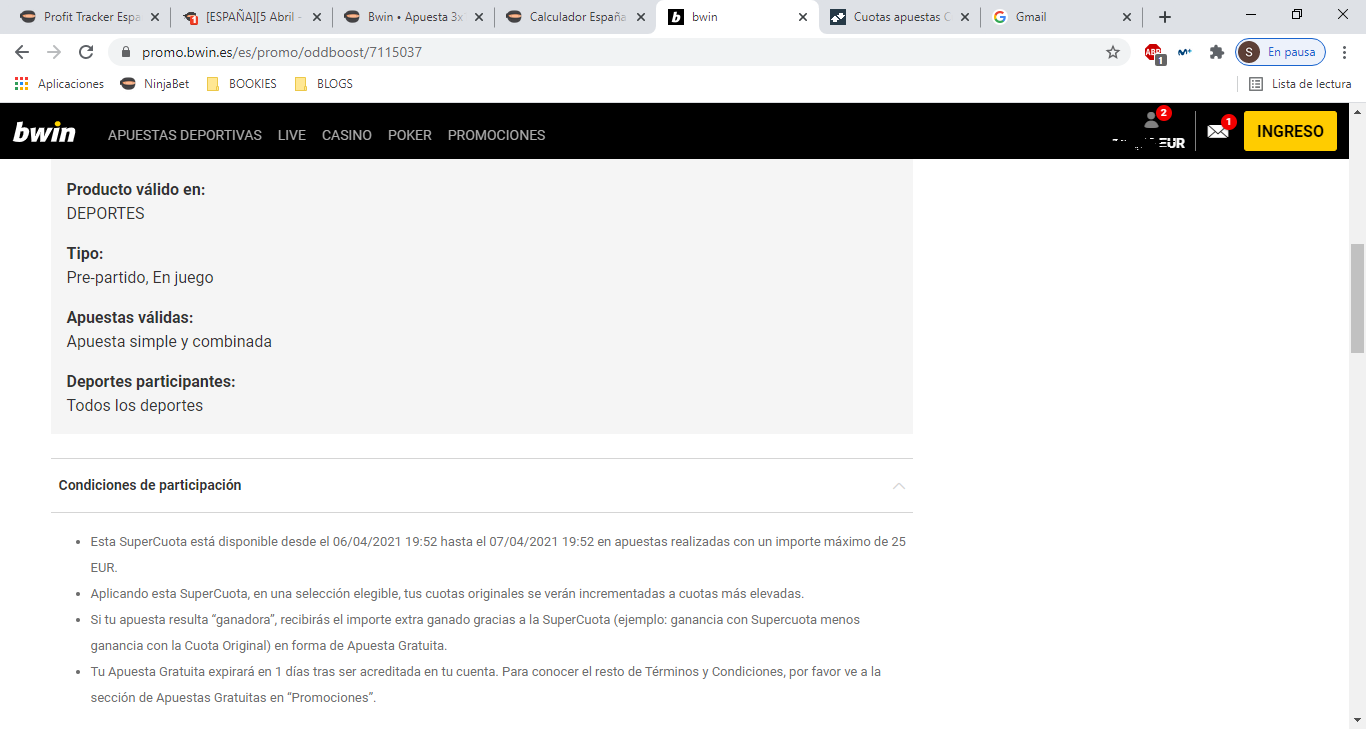
Task: Click the 'Pre-partido, En juego' text
Action: tap(140, 278)
